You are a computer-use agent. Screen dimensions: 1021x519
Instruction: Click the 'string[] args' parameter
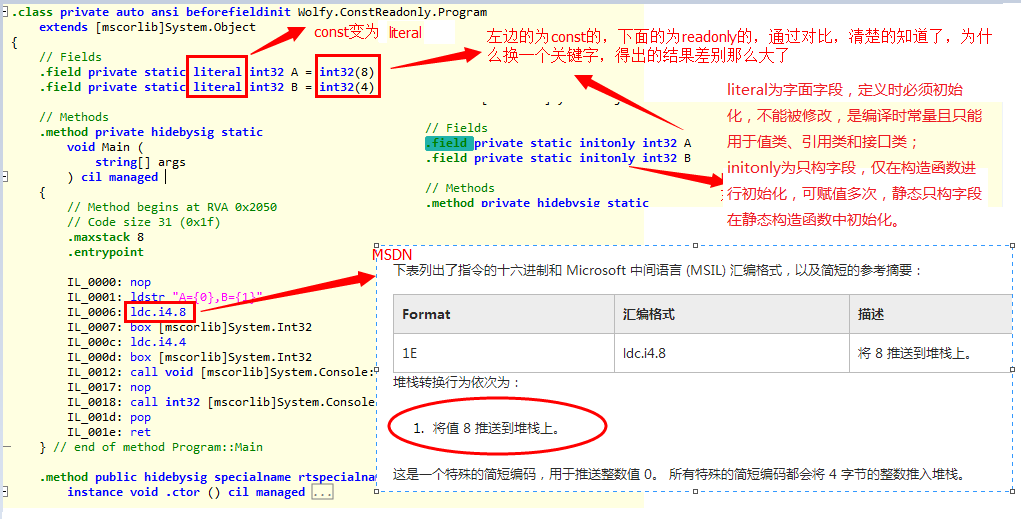(x=140, y=162)
